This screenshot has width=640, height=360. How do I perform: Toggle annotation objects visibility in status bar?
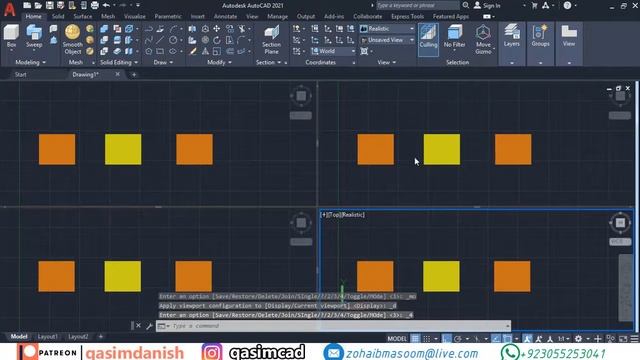pos(527,338)
